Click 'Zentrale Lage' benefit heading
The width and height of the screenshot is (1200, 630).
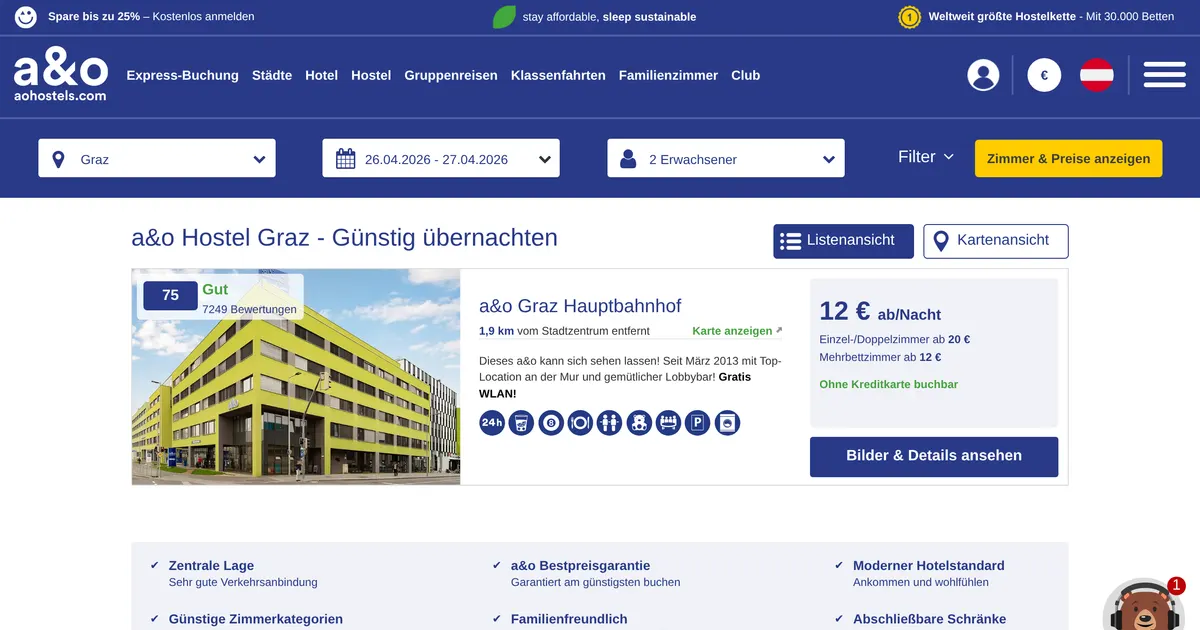[x=211, y=566]
